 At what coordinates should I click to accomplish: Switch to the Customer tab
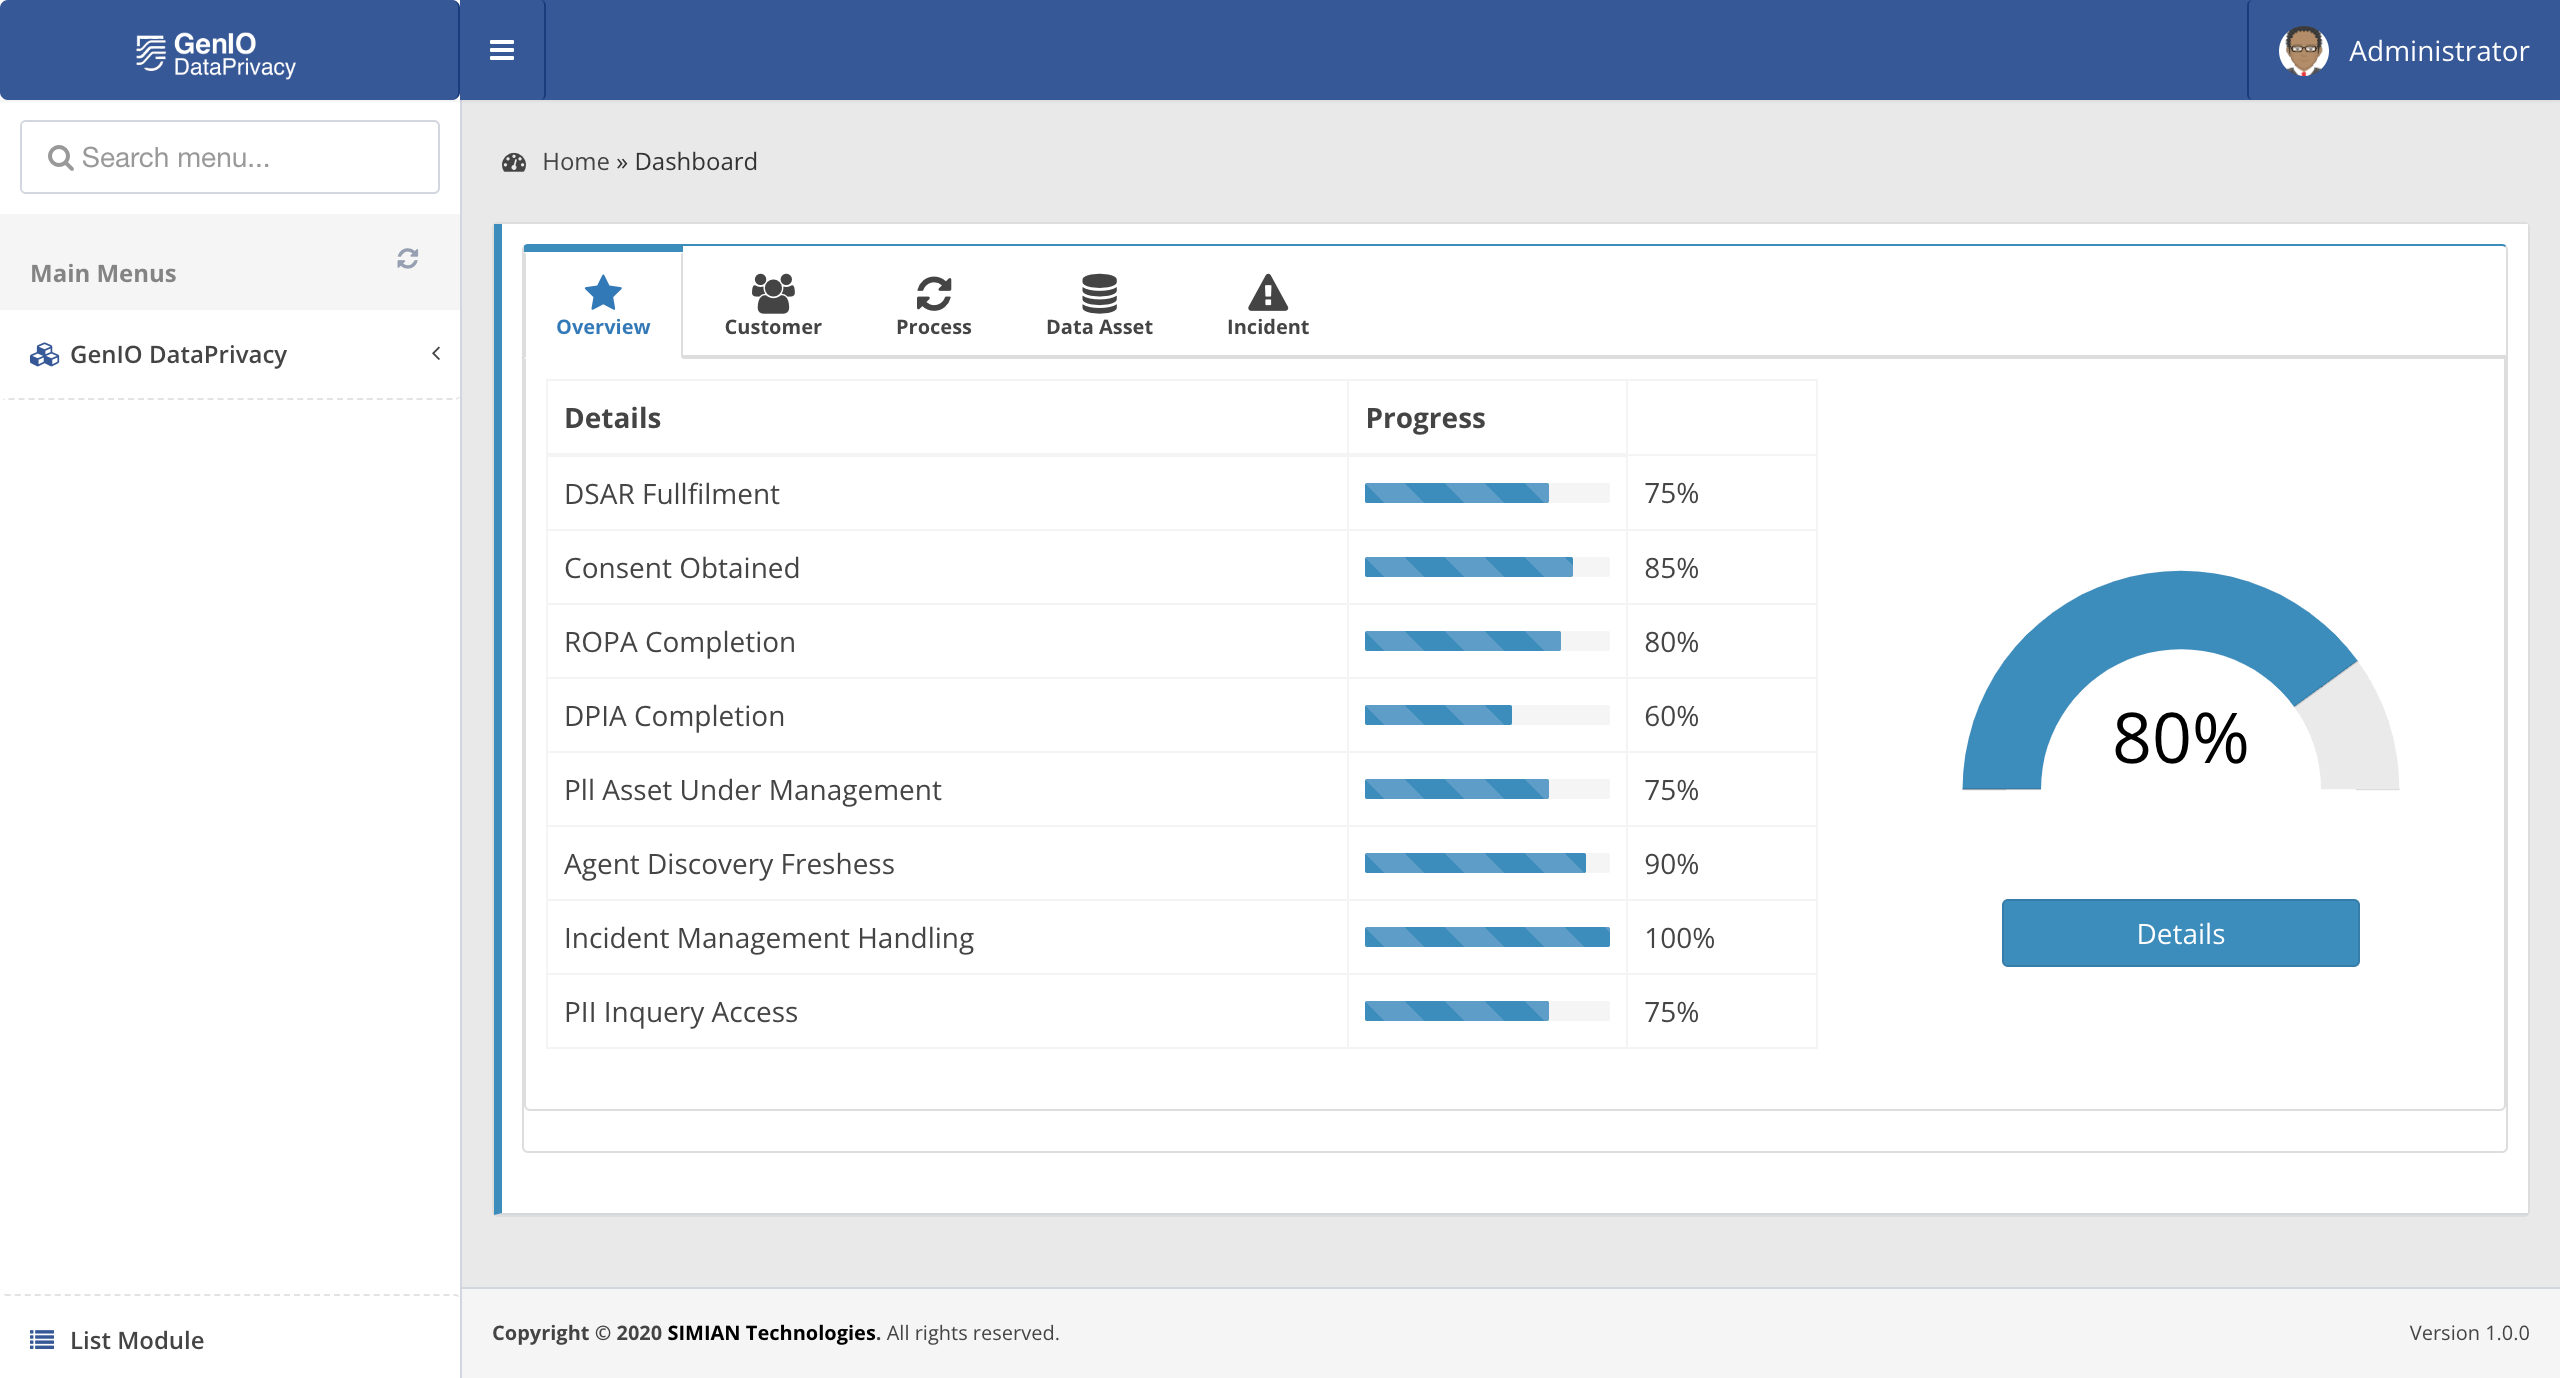[x=773, y=304]
